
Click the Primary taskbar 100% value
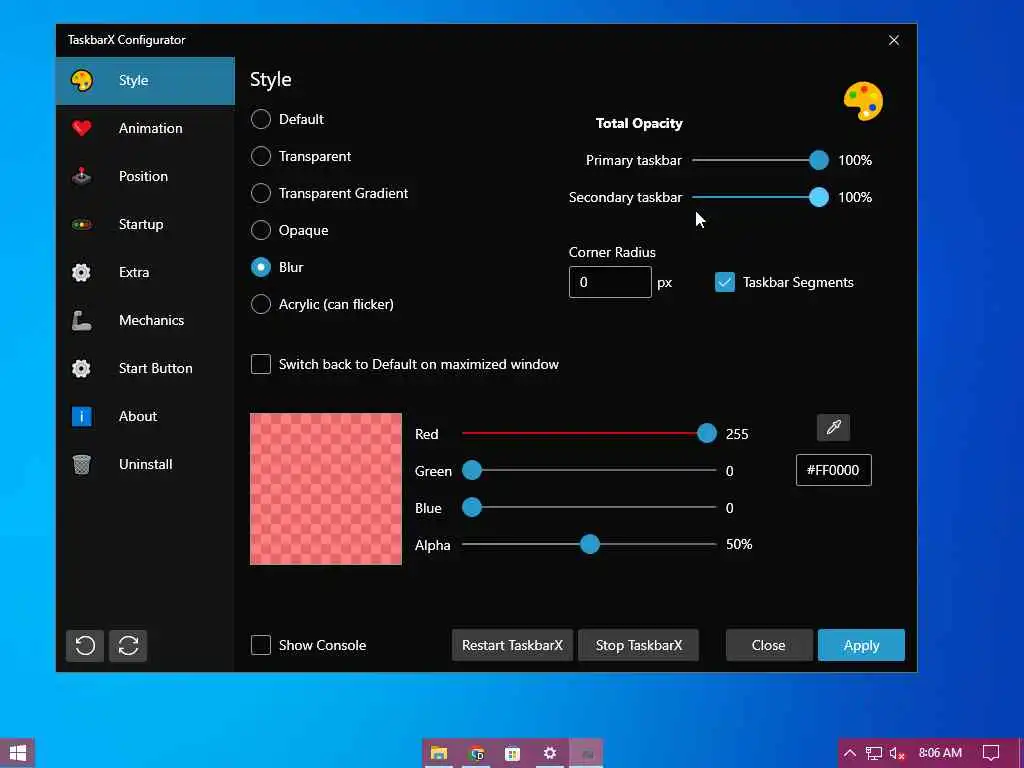[x=855, y=160]
